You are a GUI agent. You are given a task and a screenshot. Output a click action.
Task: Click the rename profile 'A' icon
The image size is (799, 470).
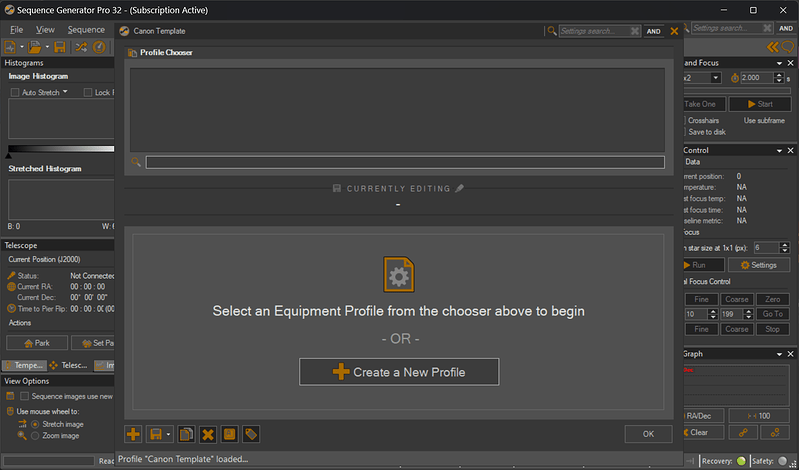pos(230,434)
